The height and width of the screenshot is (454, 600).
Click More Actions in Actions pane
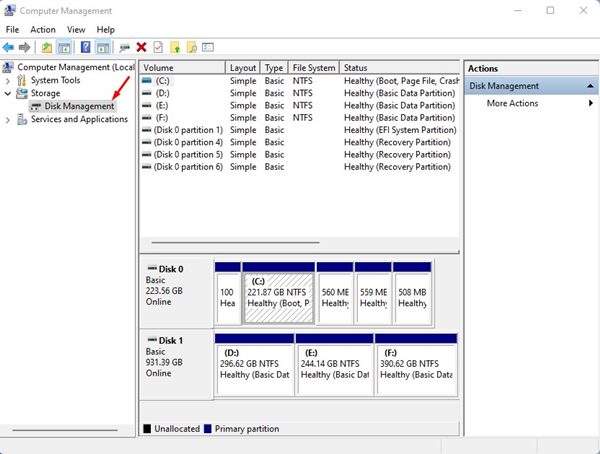512,103
